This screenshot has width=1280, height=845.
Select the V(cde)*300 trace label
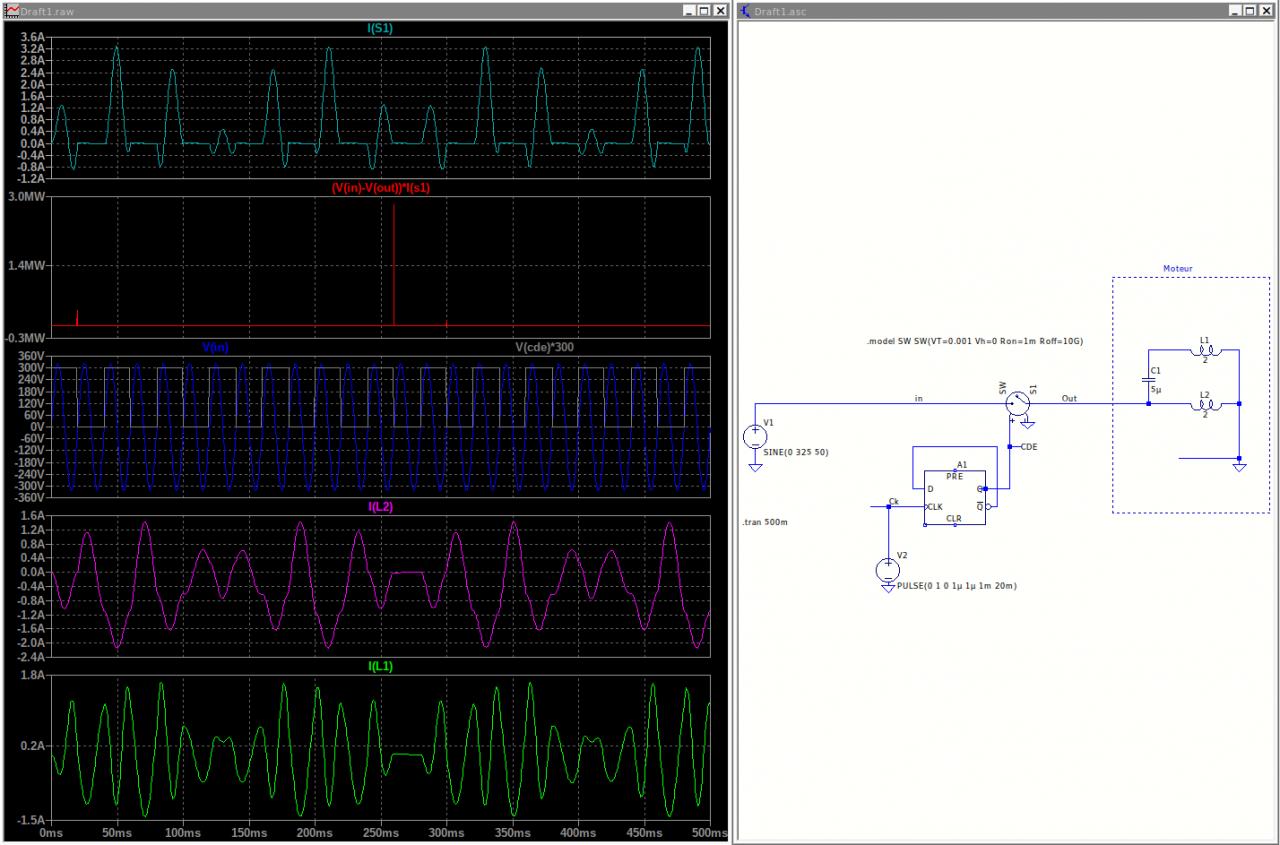click(x=544, y=347)
